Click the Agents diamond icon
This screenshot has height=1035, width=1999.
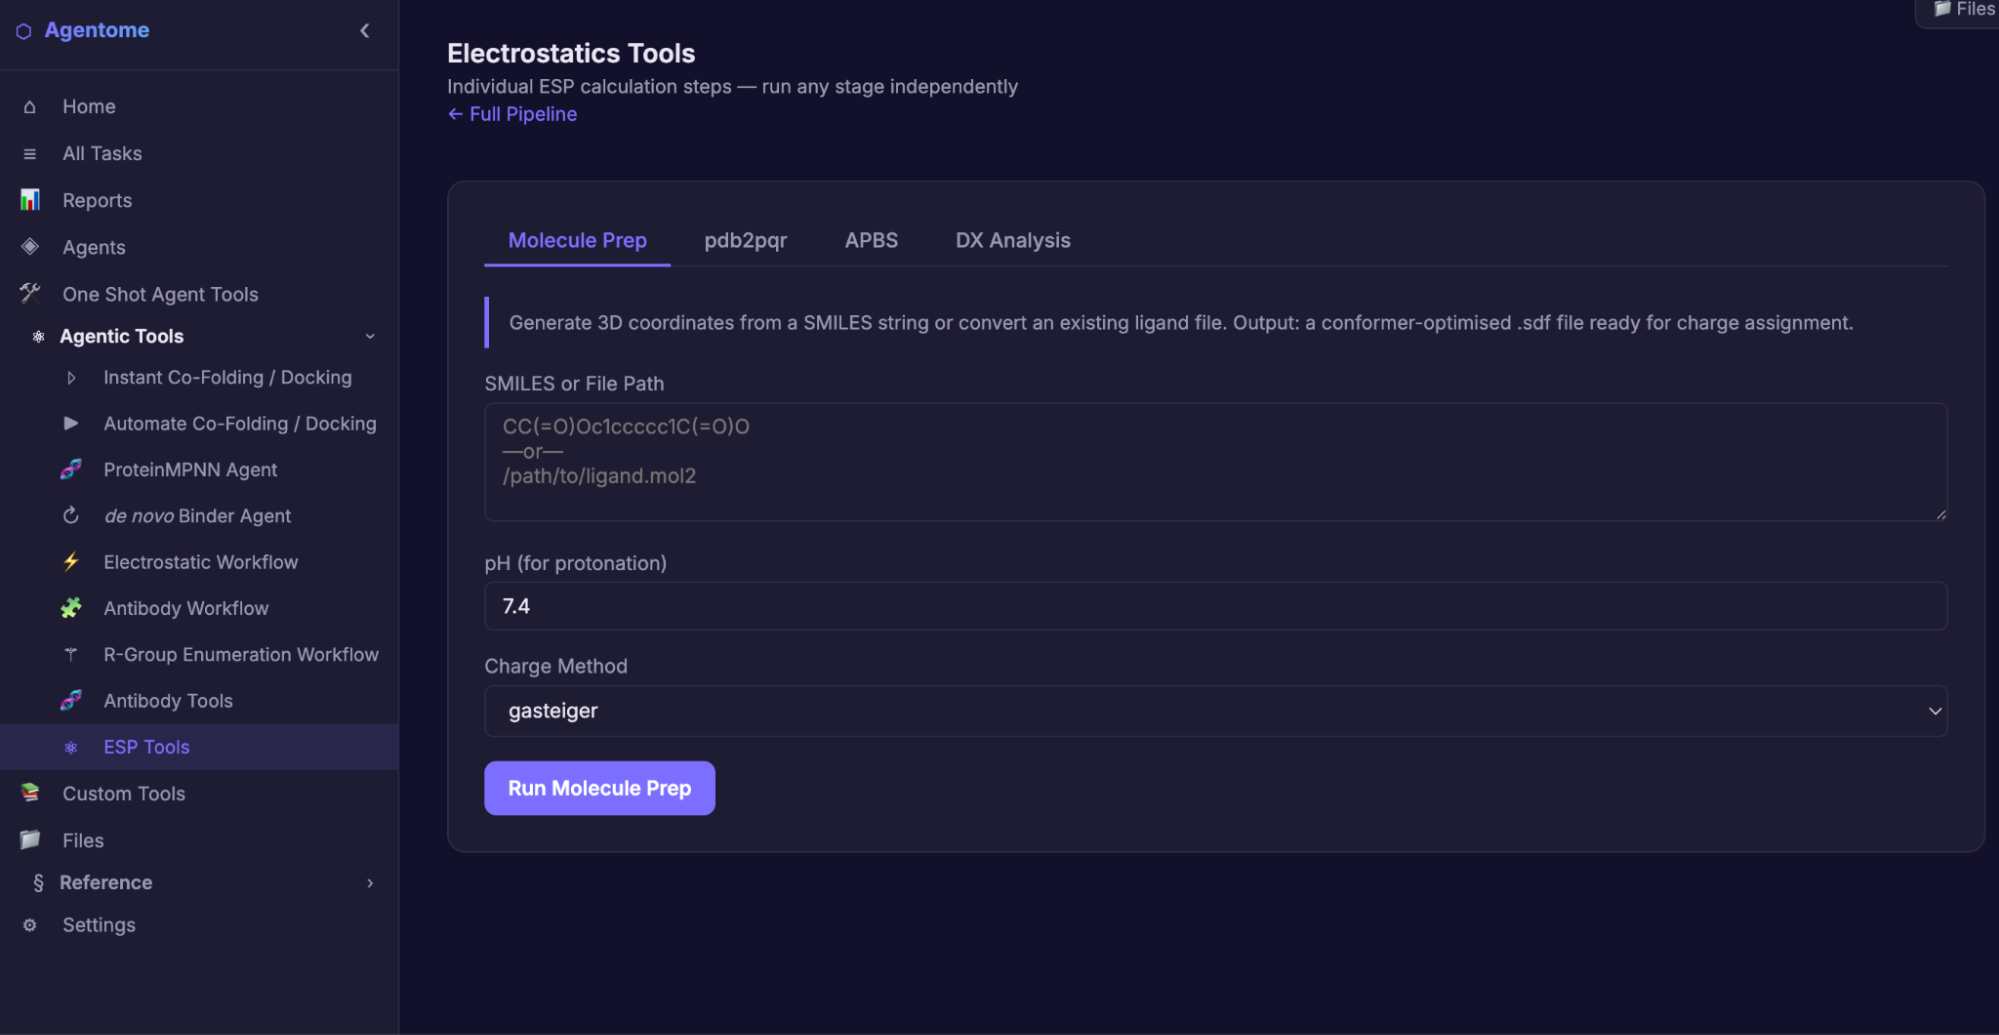click(x=30, y=247)
